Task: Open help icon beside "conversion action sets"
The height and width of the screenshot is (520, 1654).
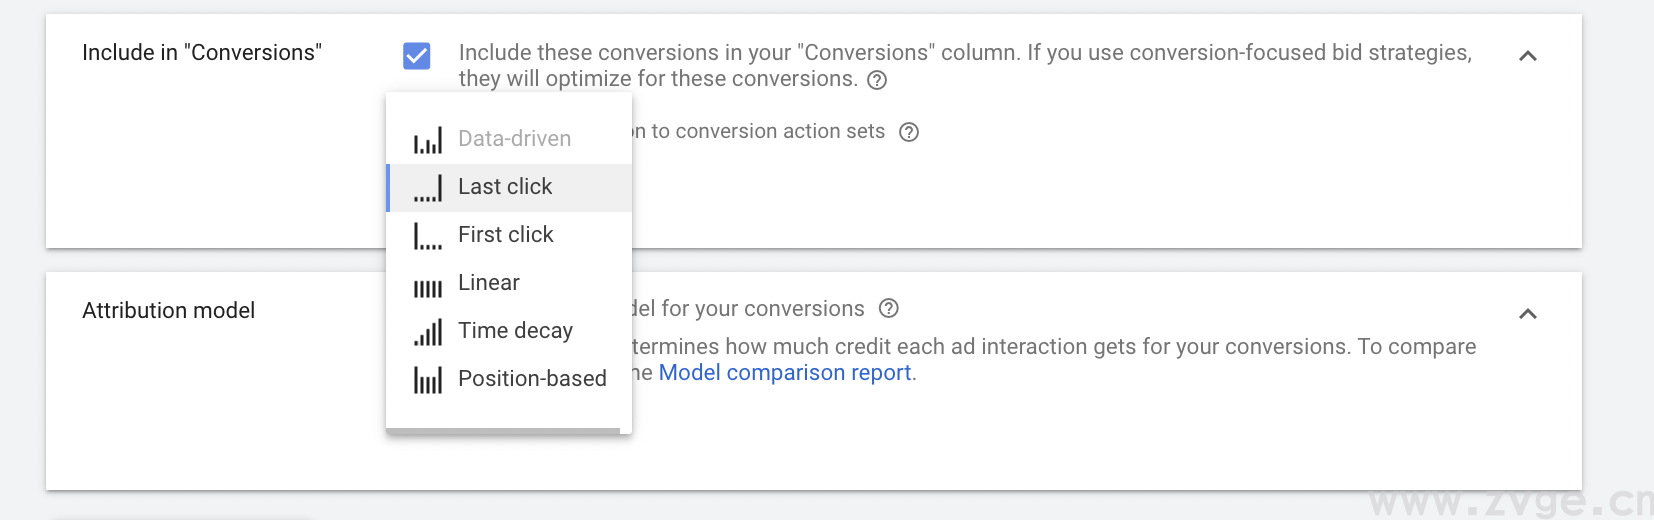Action: [909, 132]
